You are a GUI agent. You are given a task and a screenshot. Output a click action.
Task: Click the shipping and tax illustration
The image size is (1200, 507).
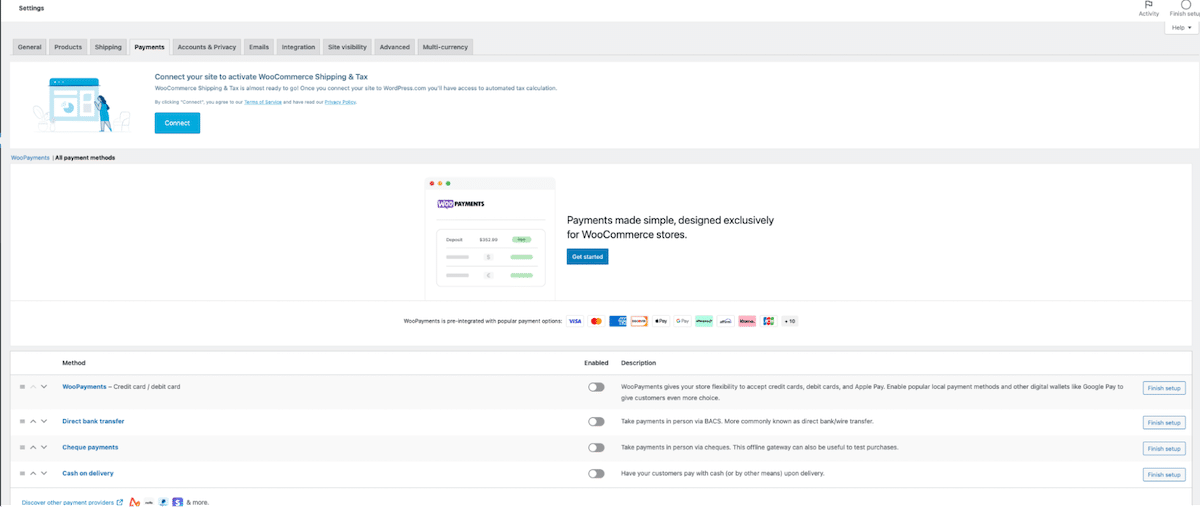point(81,104)
